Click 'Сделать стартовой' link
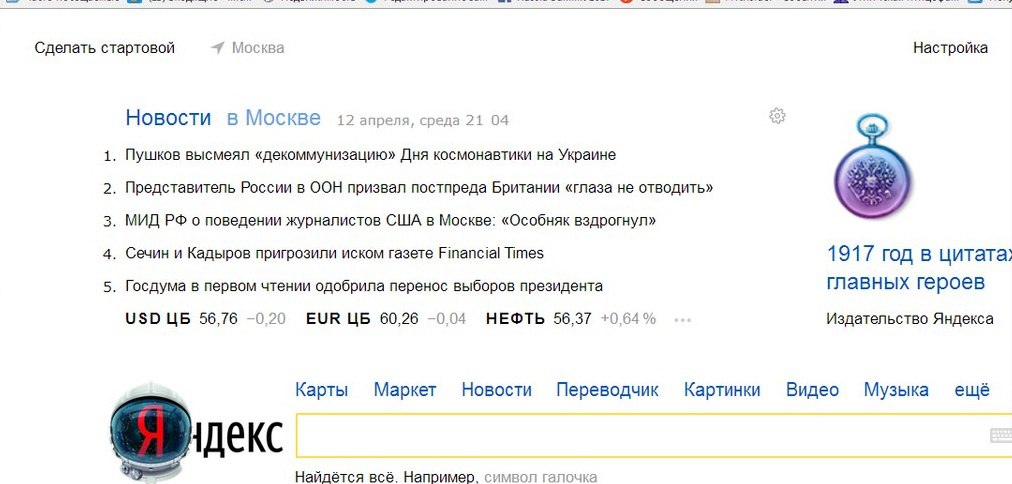 (x=105, y=48)
